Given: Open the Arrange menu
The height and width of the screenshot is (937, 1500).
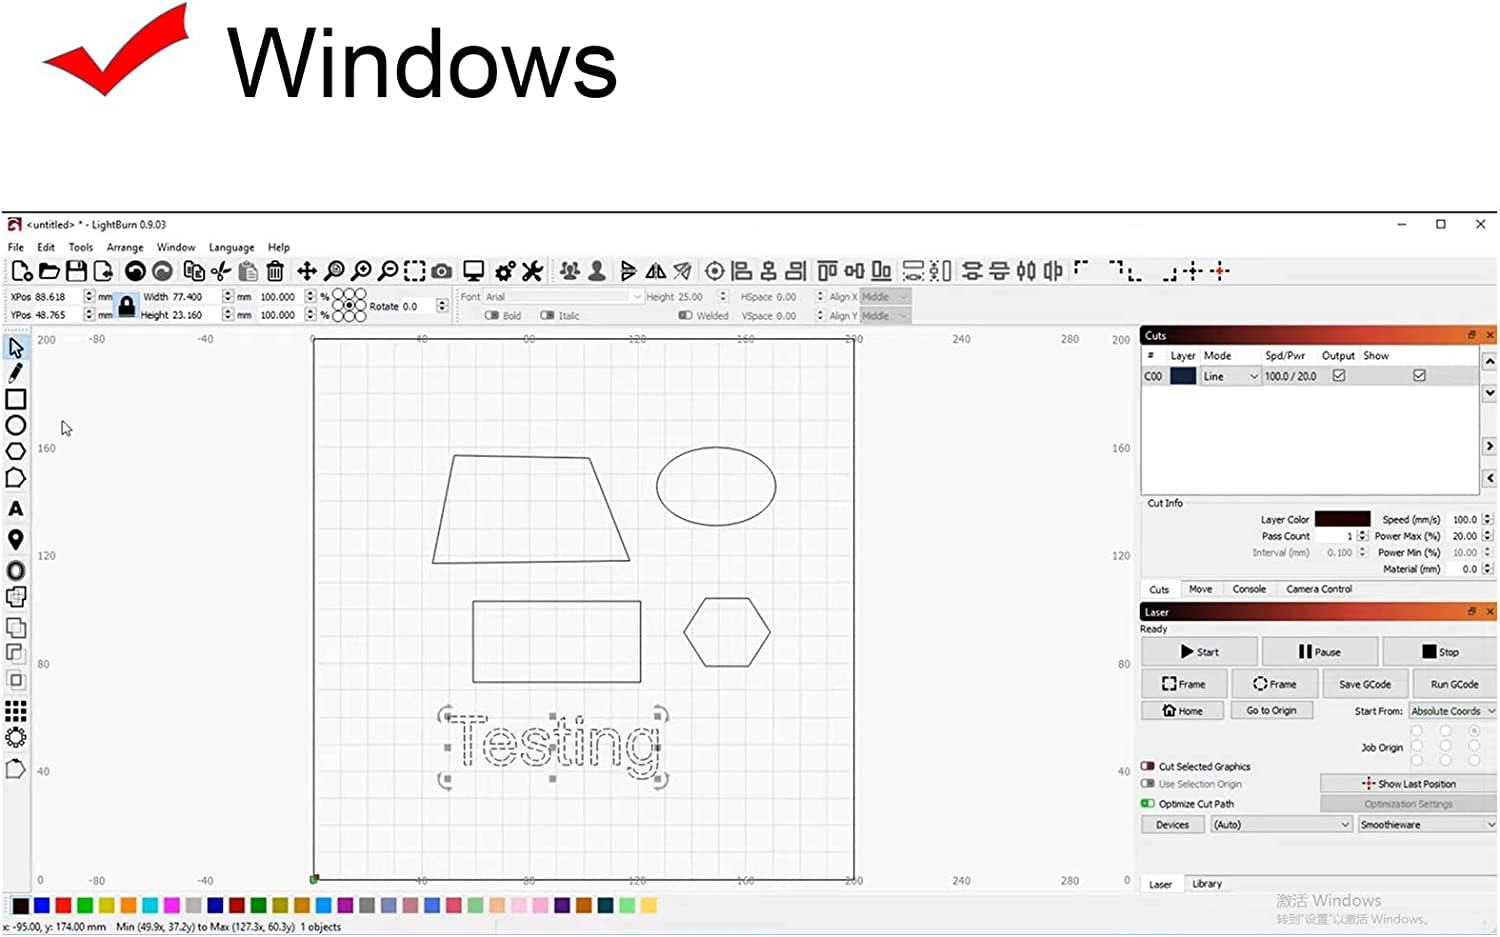Looking at the screenshot, I should coord(125,247).
